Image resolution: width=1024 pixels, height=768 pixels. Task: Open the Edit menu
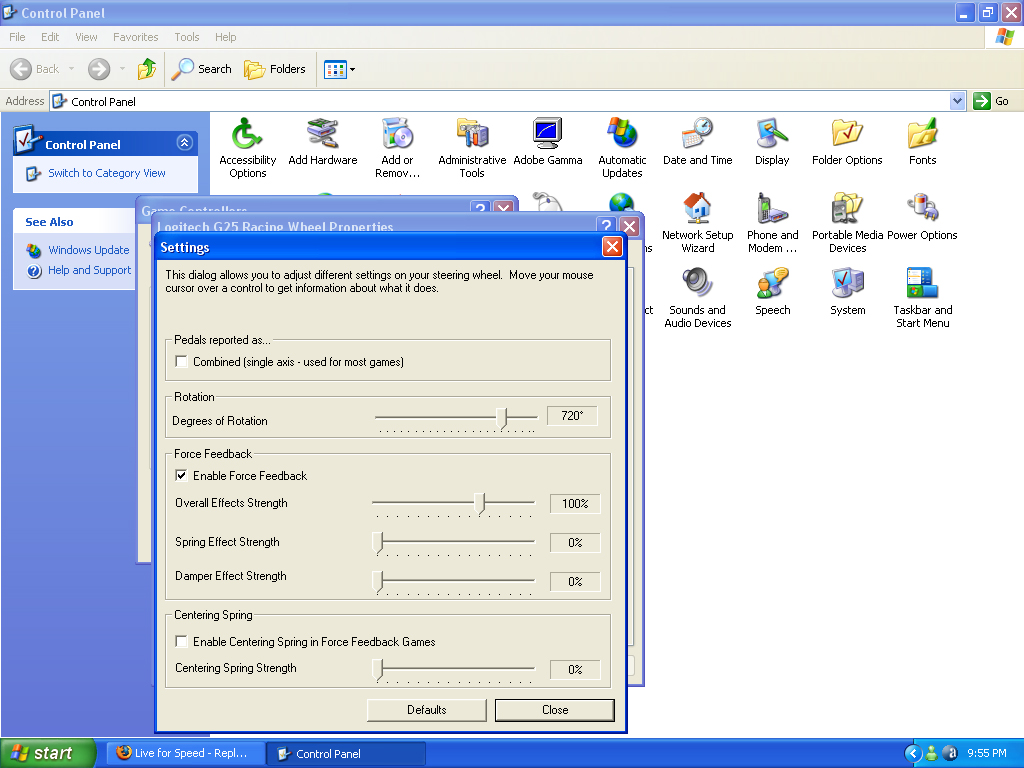(x=50, y=37)
